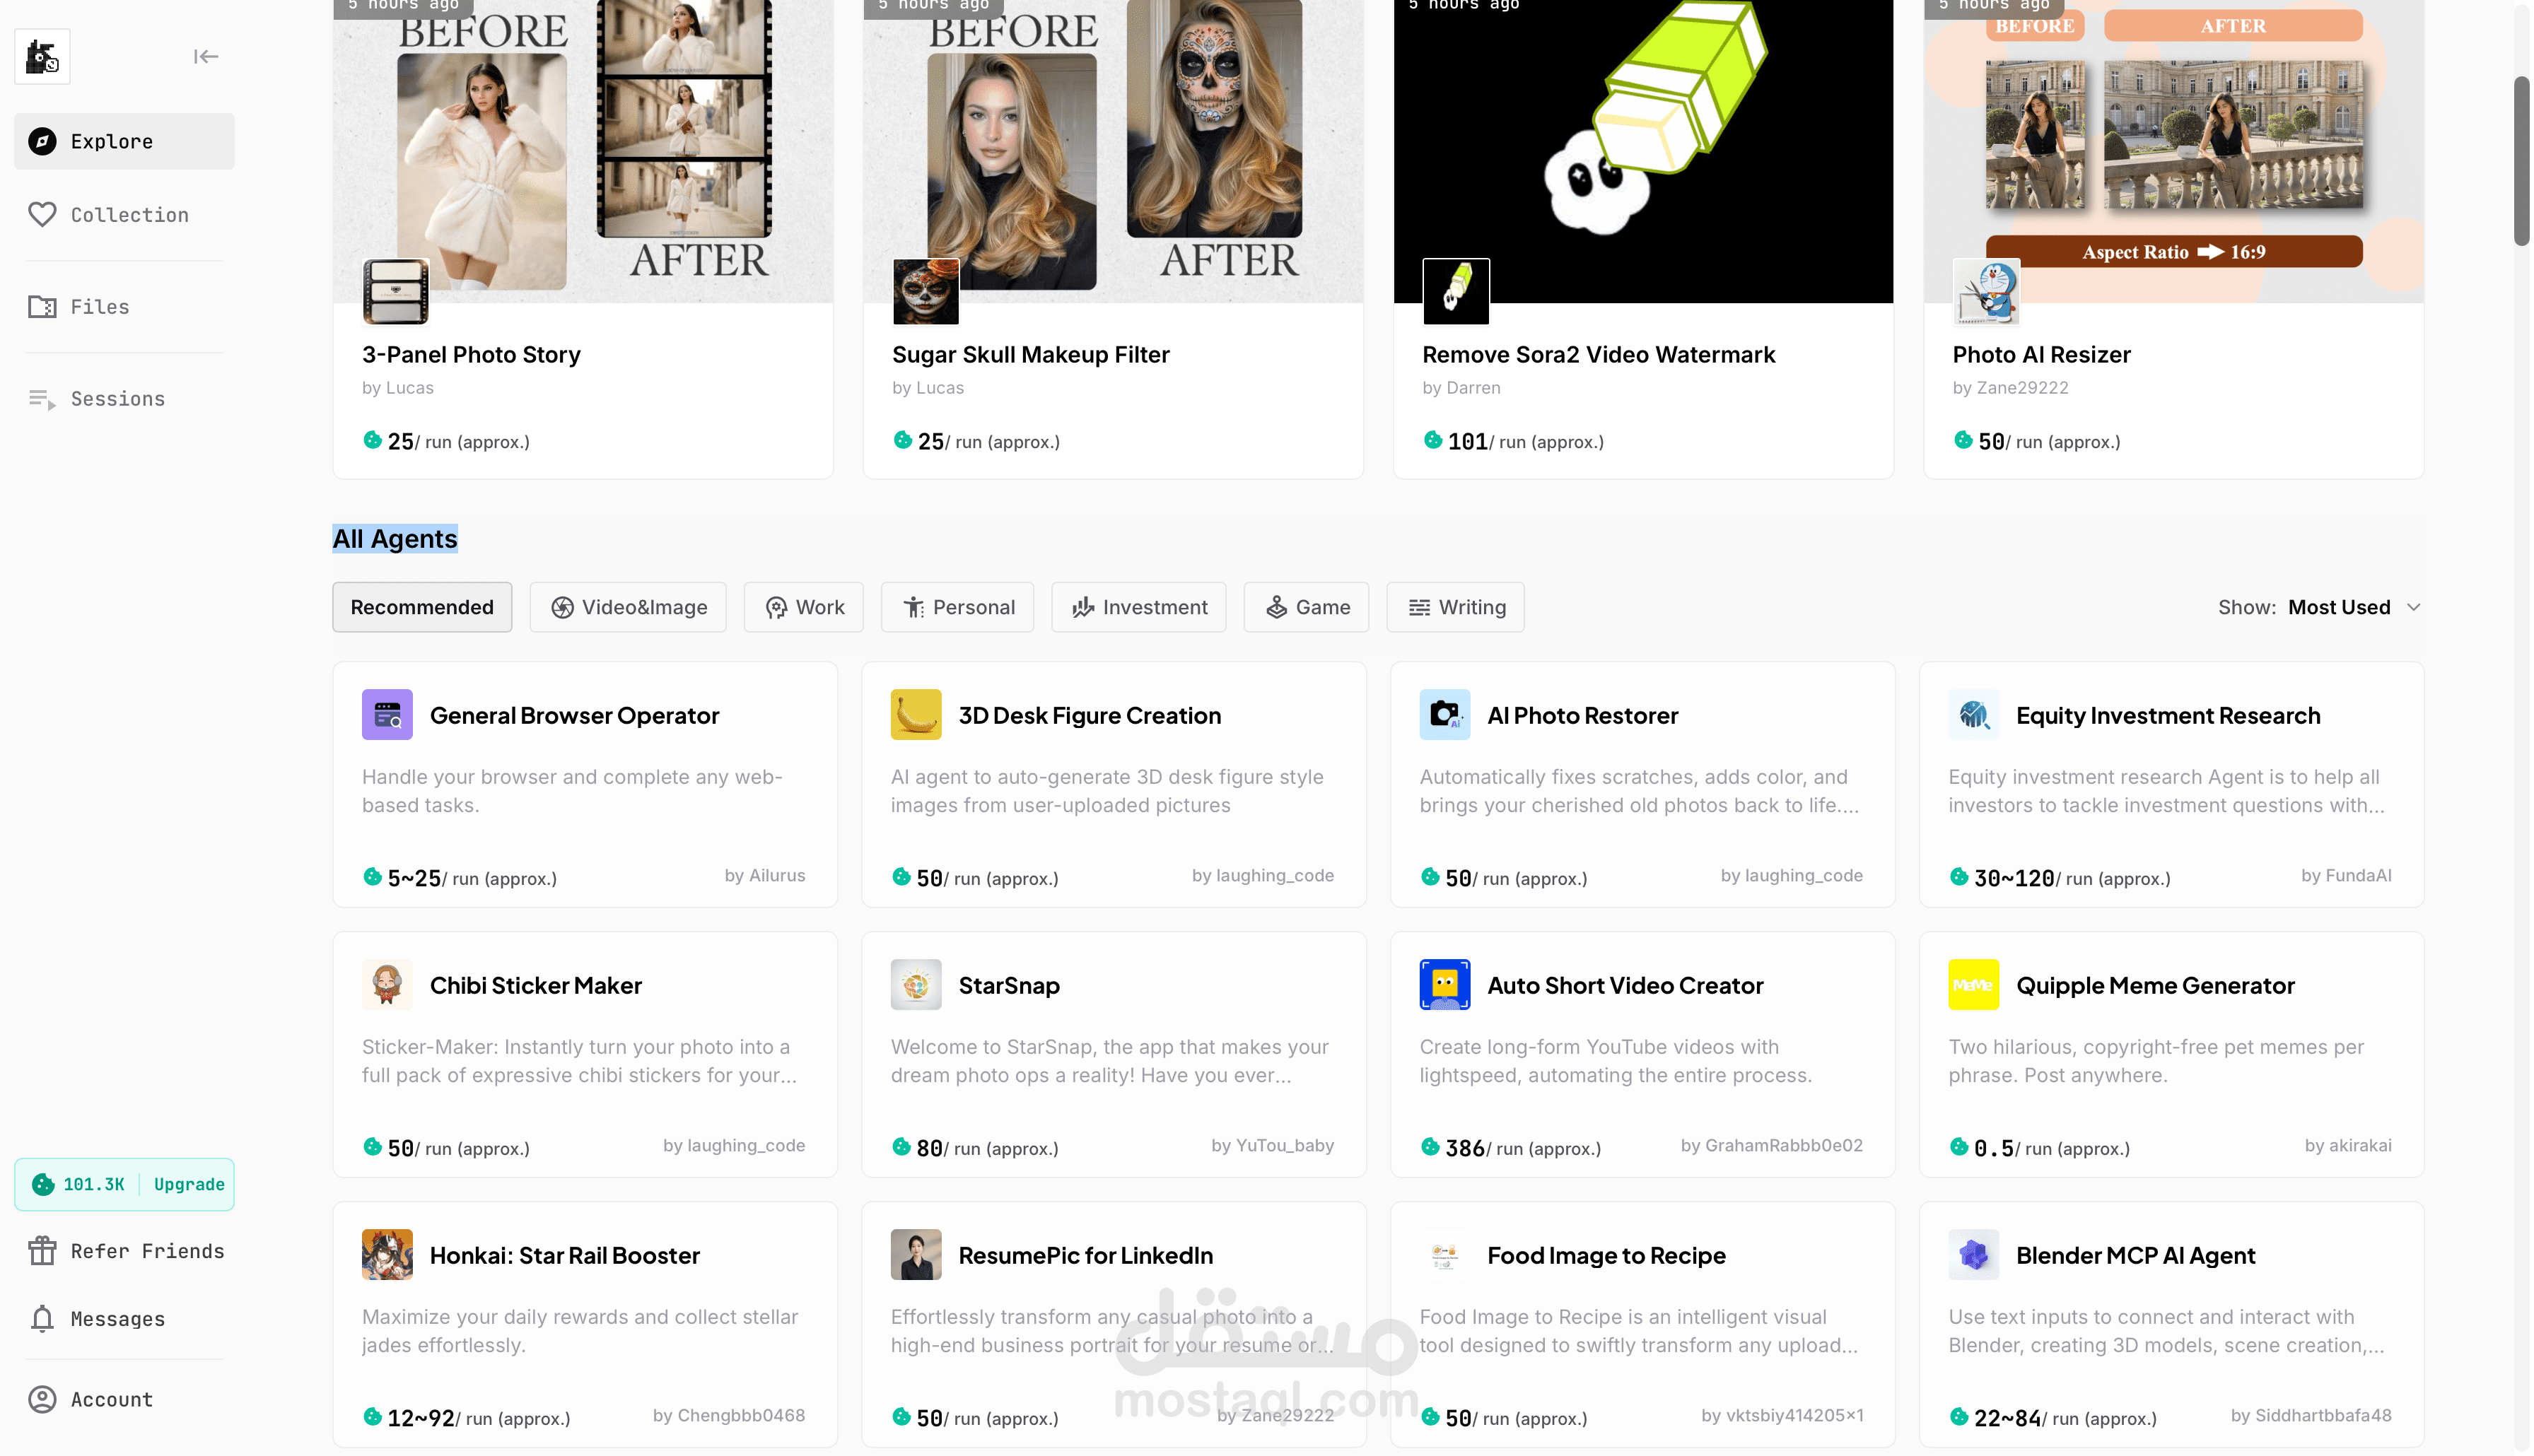Screen dimensions: 2534x1456
Task: Click the Quipple Meme Generator icon
Action: pyautogui.click(x=1973, y=985)
